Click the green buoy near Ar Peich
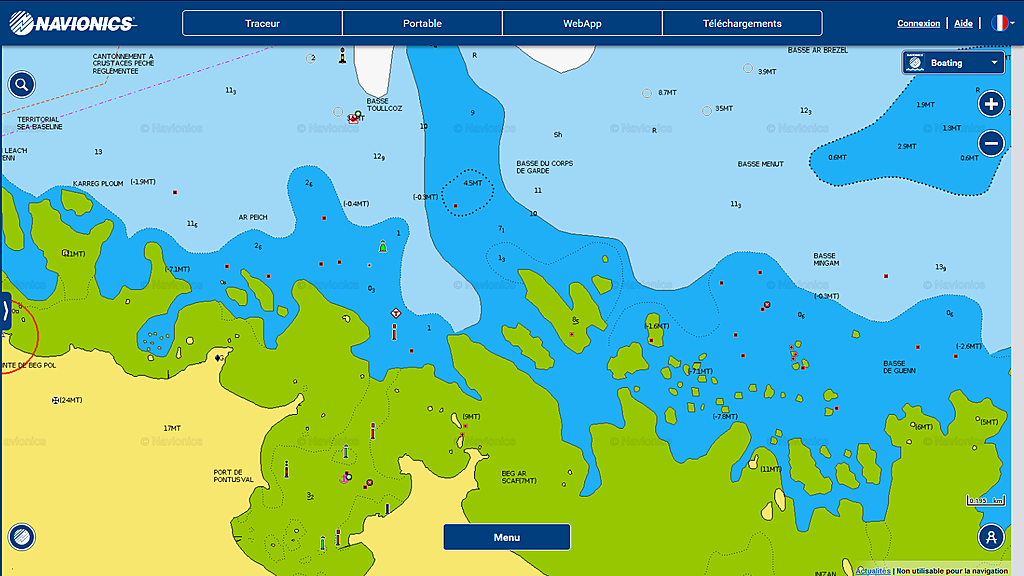1024x576 pixels. 383,246
